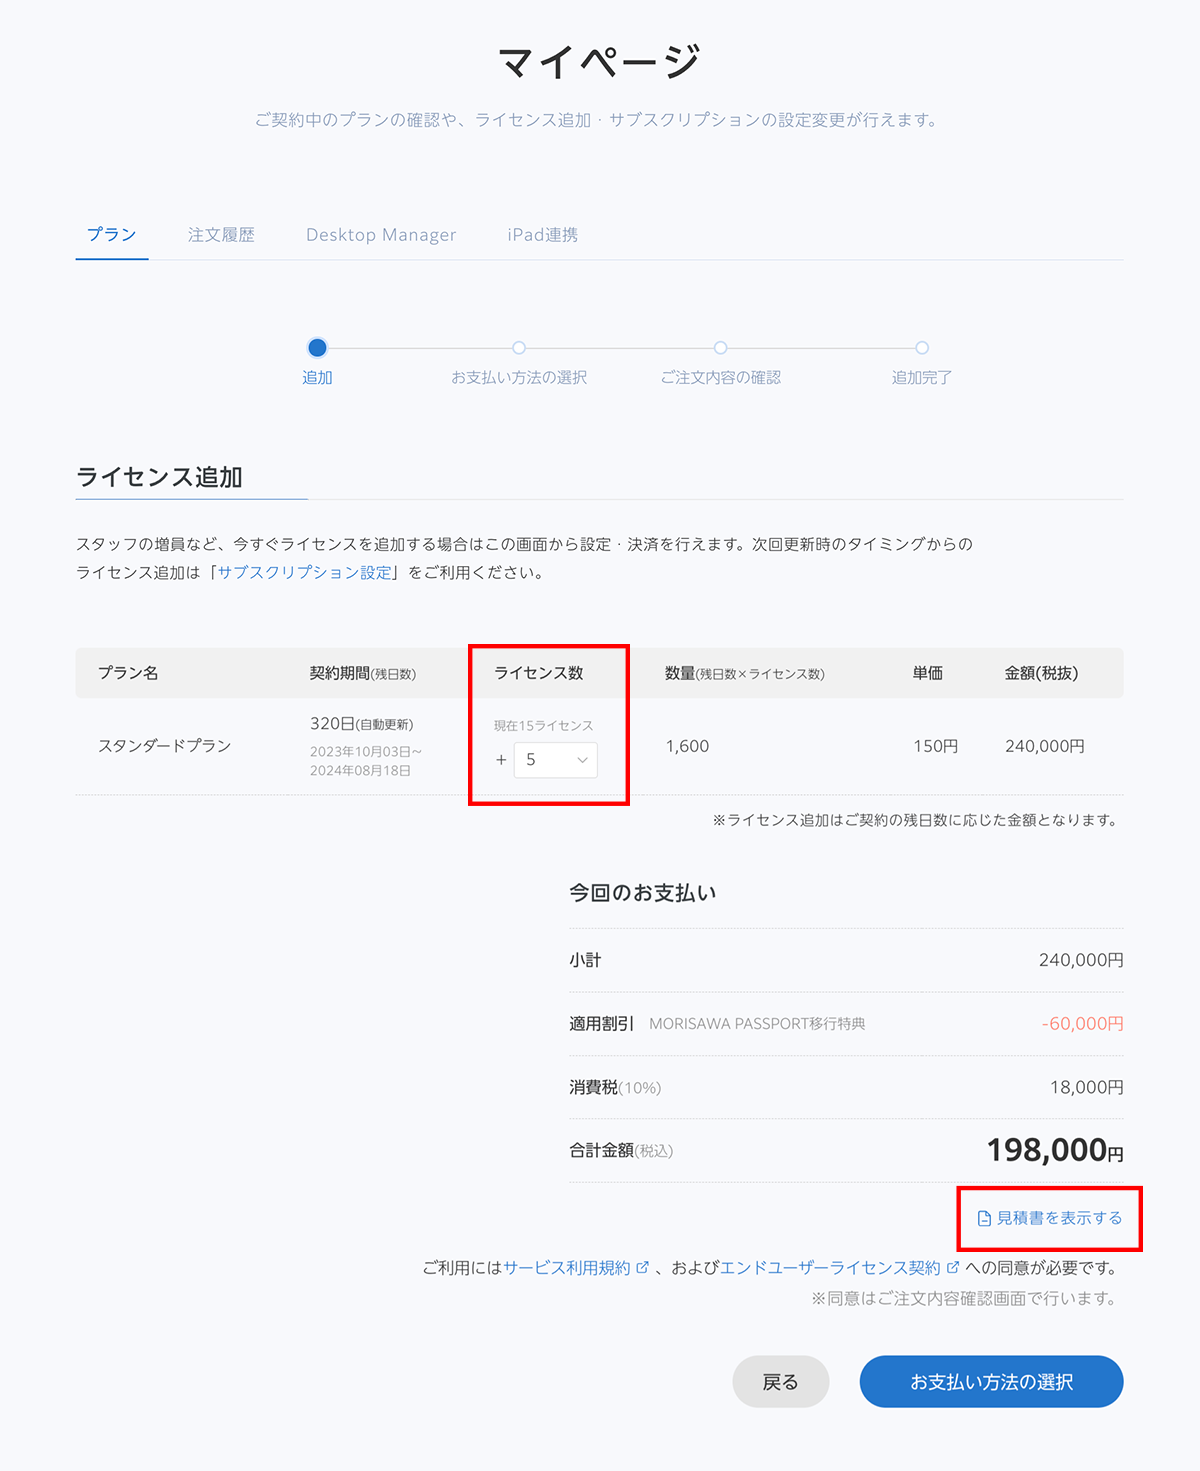
Task: Click the ライセンス追加 section heading
Action: coord(160,477)
